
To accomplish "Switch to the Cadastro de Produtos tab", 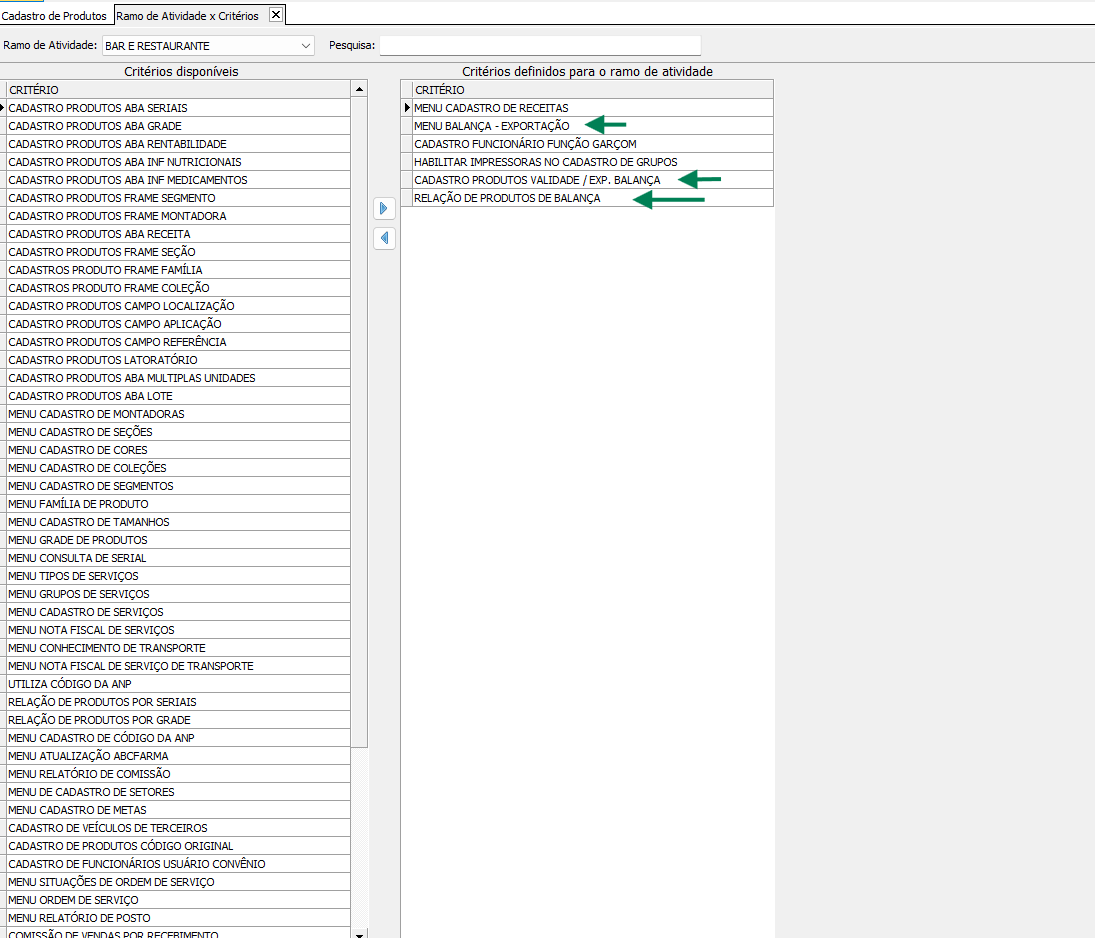I will [x=55, y=16].
